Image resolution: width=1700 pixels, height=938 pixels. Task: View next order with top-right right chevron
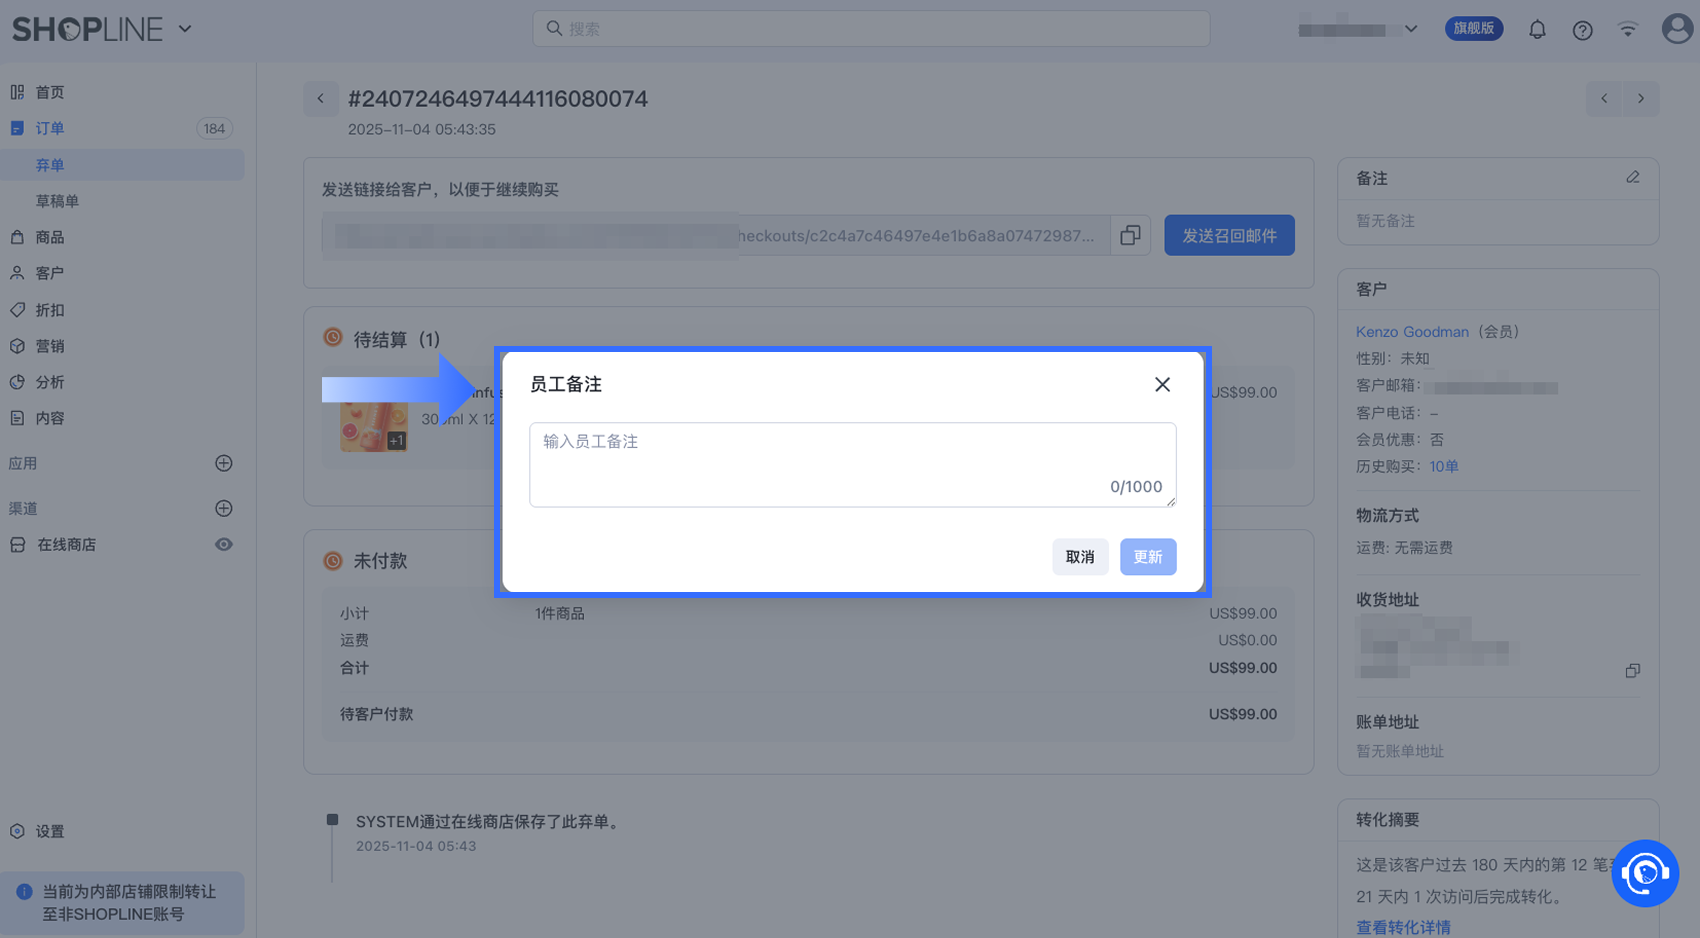click(x=1641, y=98)
